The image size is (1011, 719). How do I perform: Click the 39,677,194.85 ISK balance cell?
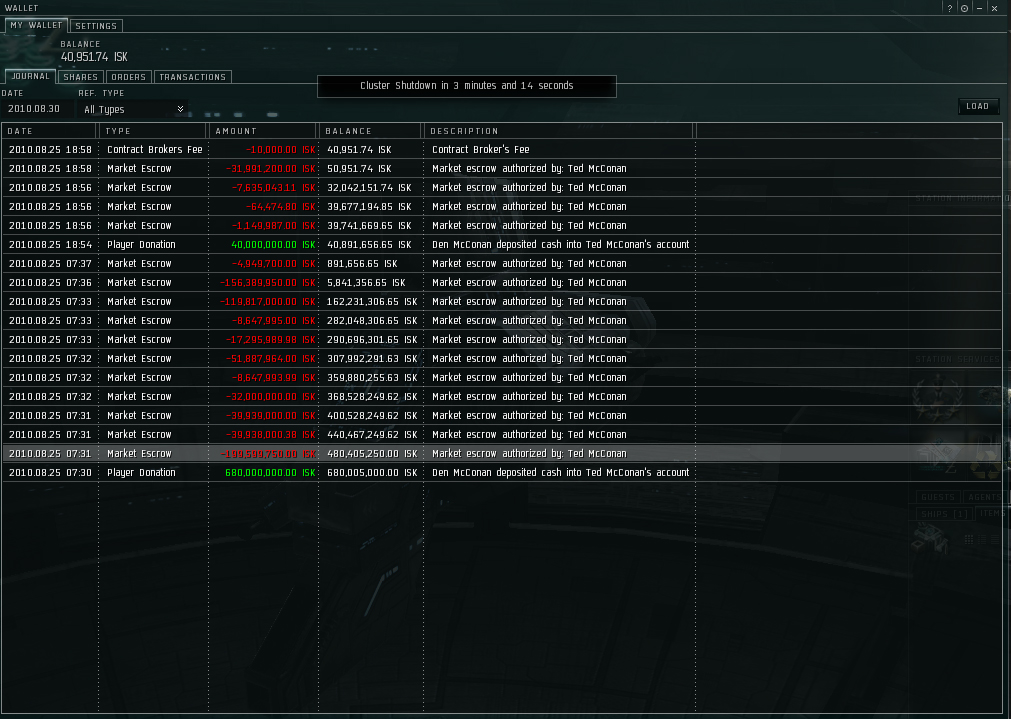point(369,206)
